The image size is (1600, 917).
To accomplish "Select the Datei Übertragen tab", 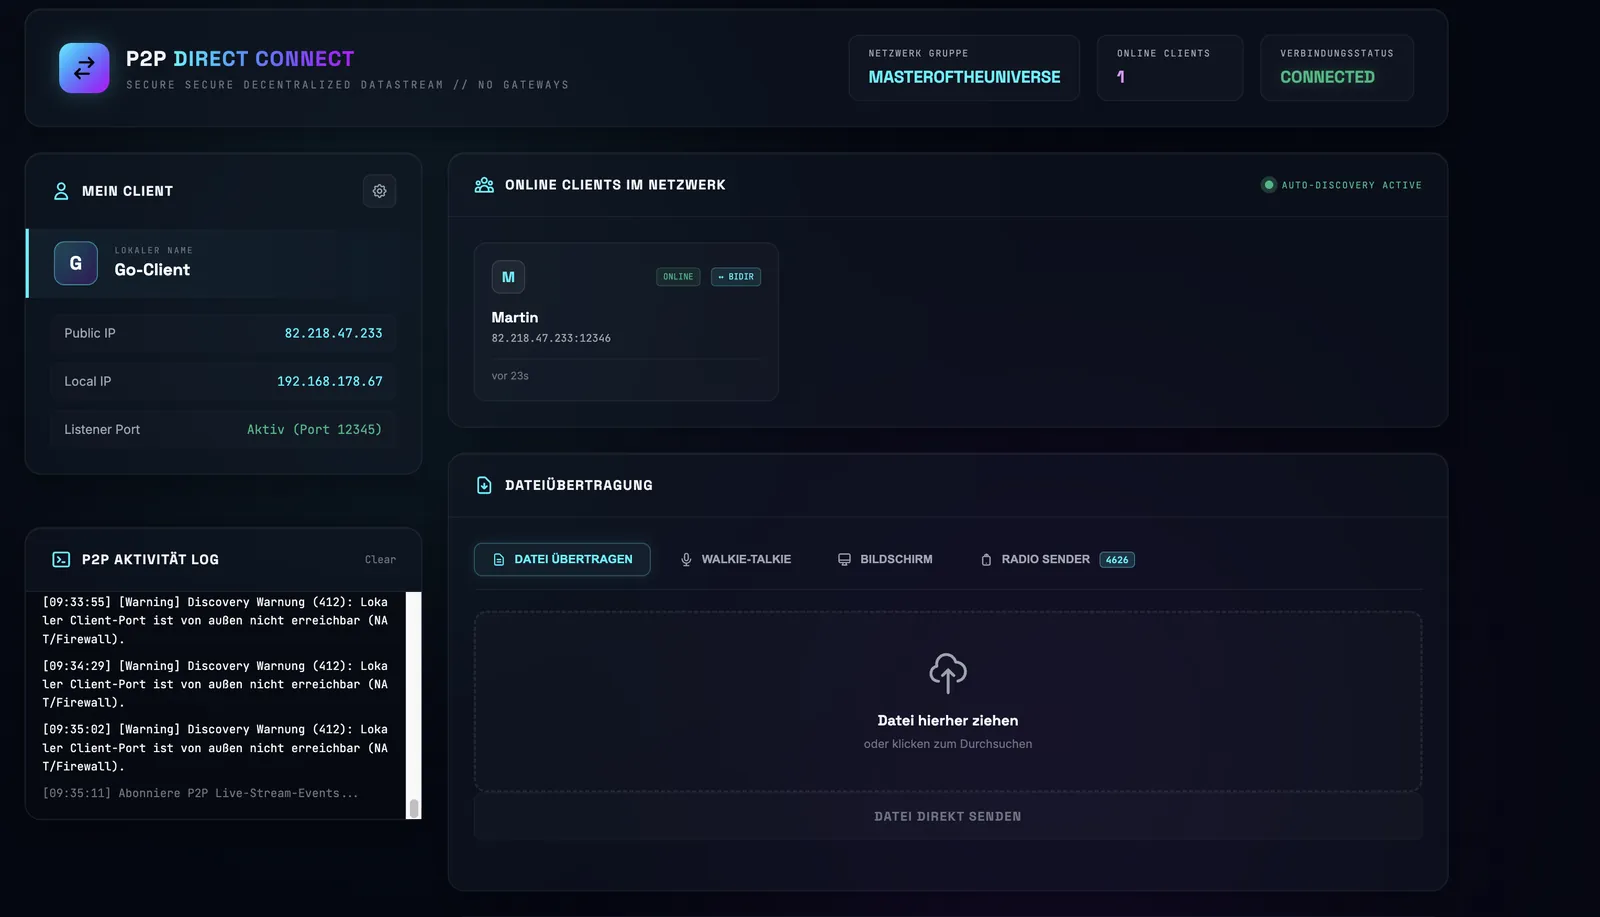I will point(562,560).
